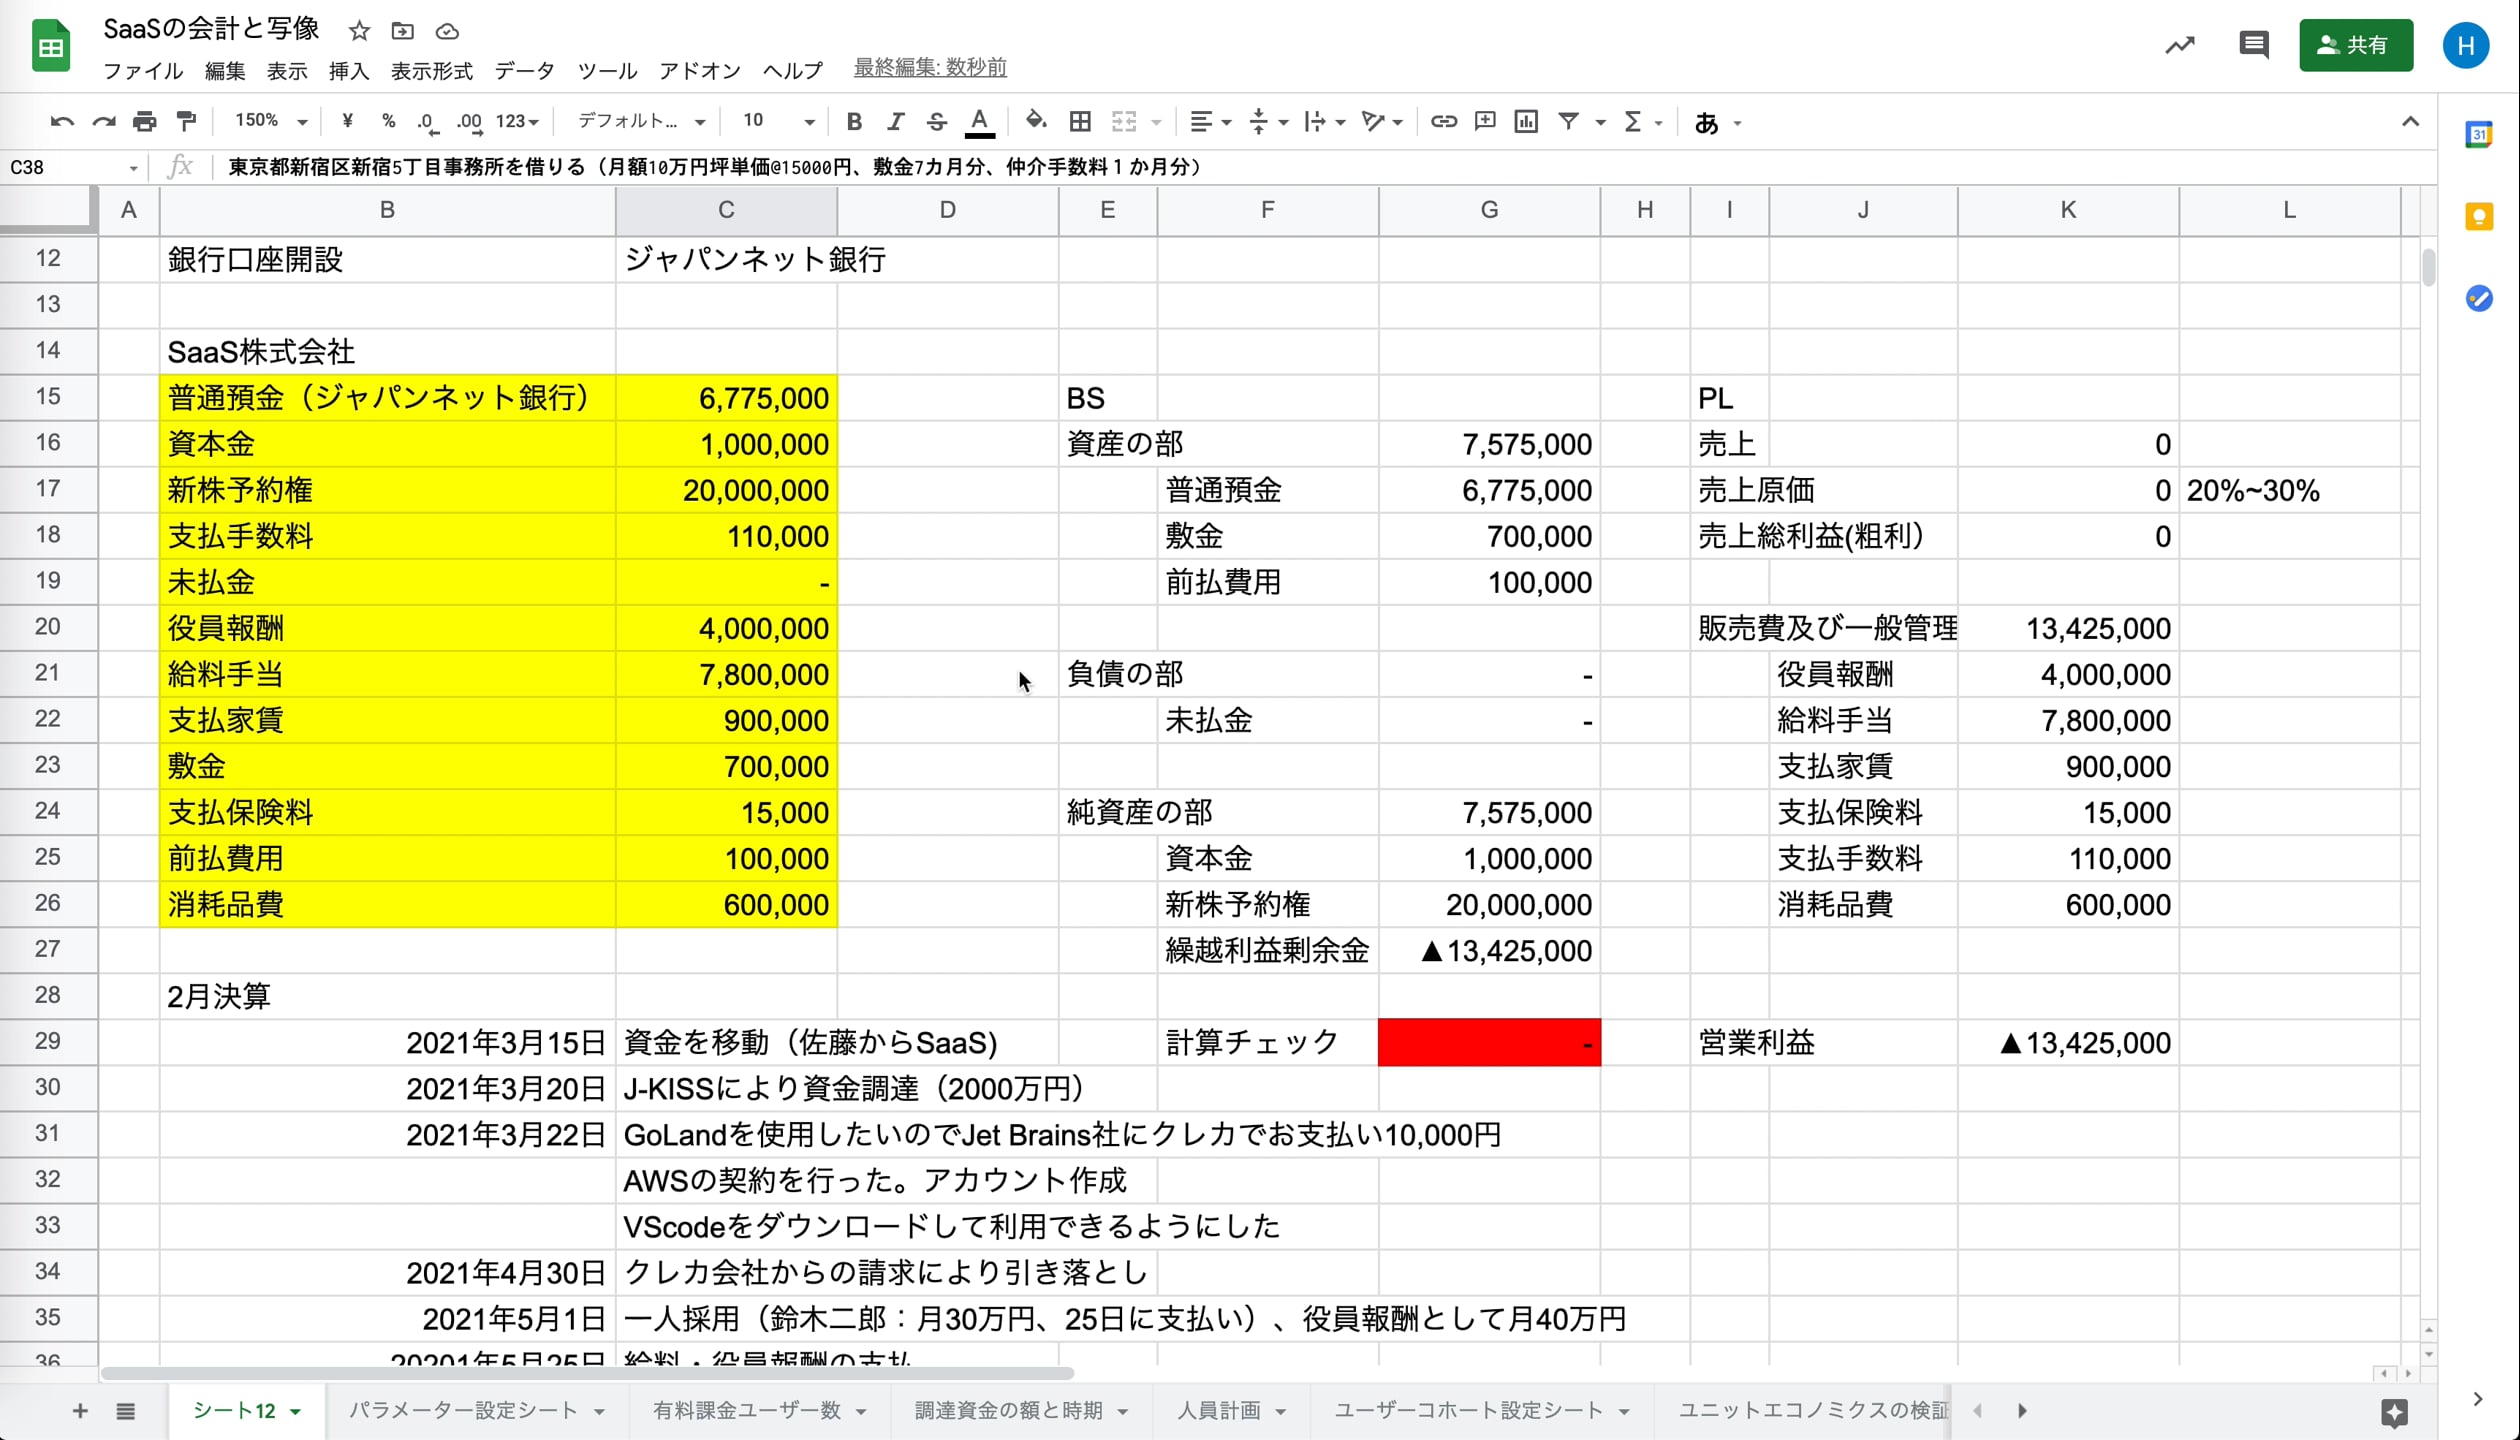Open 最終編集 version history link
This screenshot has width=2520, height=1440.
tap(929, 68)
